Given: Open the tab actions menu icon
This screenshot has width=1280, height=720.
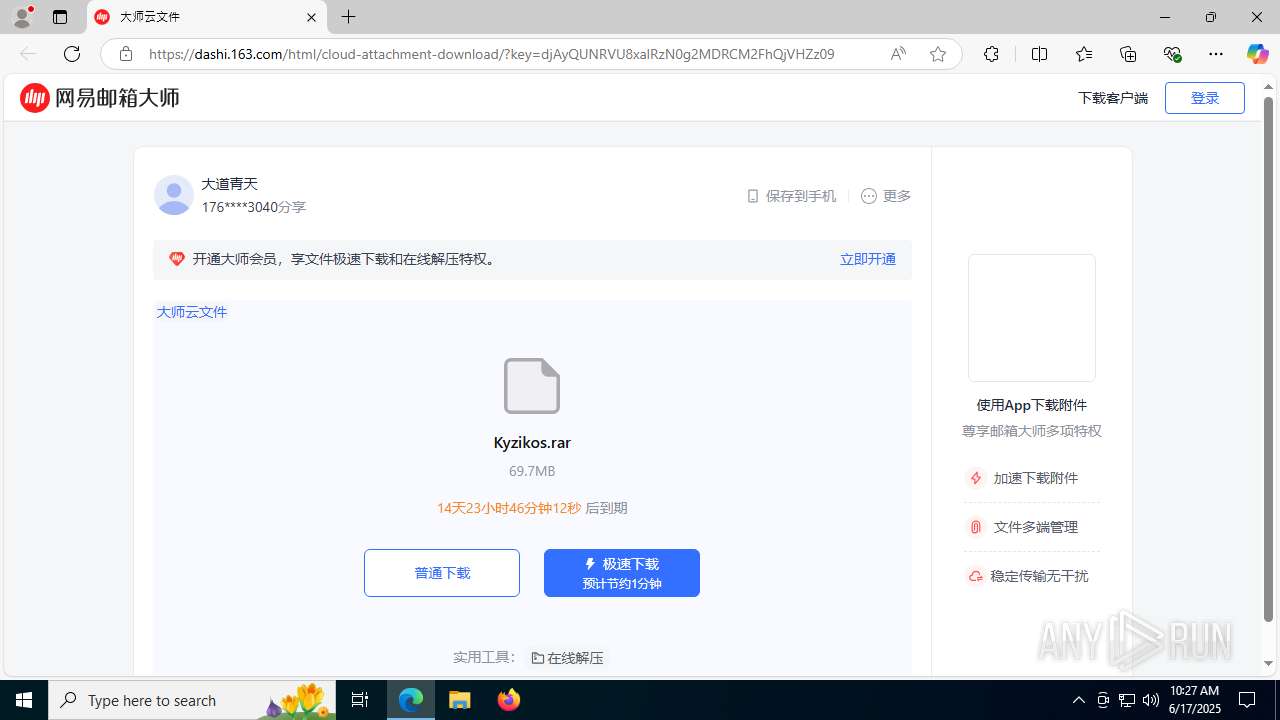Looking at the screenshot, I should tap(60, 17).
